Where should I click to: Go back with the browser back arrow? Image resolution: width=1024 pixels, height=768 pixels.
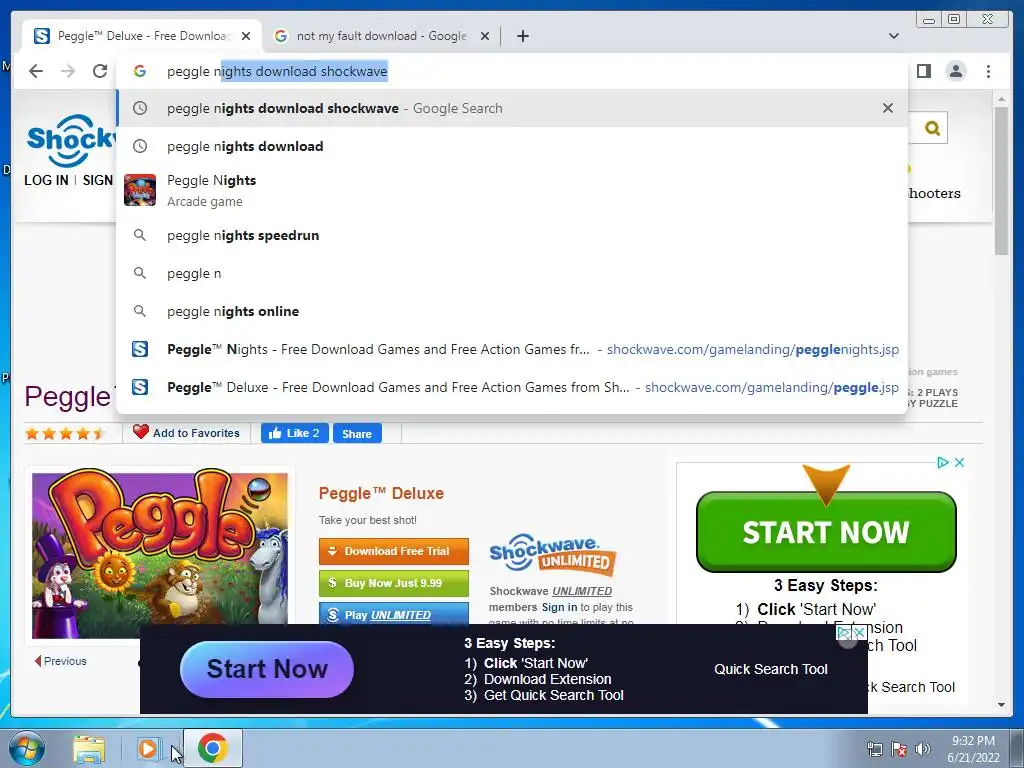tap(36, 71)
